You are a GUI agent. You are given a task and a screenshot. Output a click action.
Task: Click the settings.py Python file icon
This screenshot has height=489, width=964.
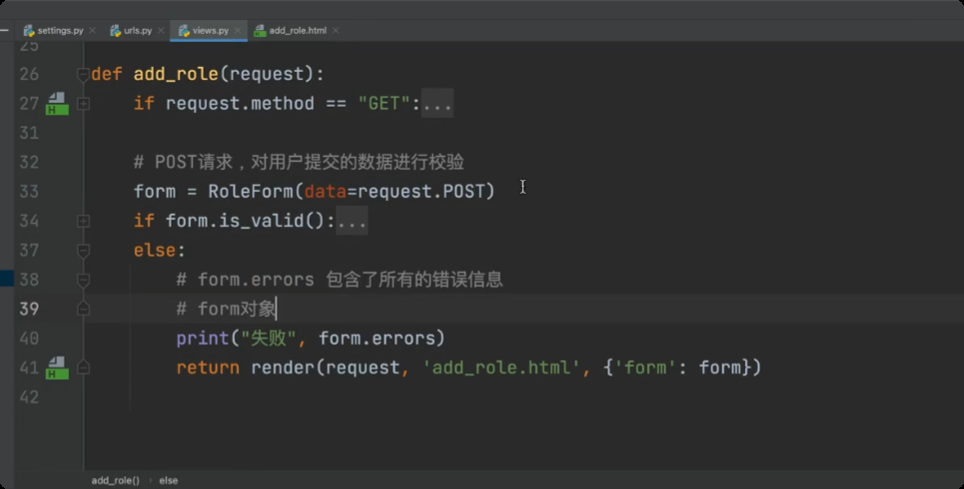point(28,30)
